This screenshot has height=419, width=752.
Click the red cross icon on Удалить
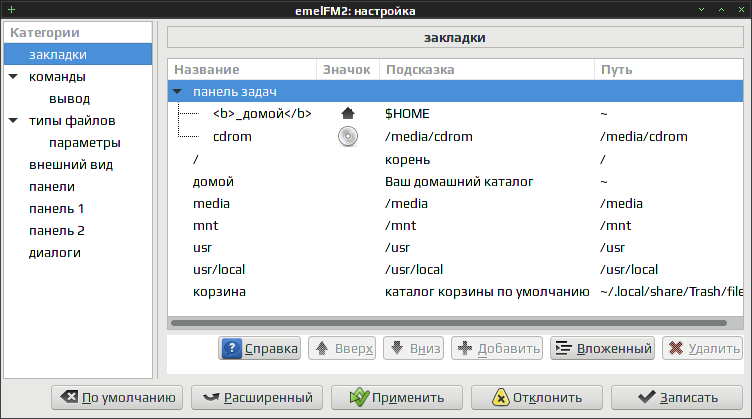(676, 348)
